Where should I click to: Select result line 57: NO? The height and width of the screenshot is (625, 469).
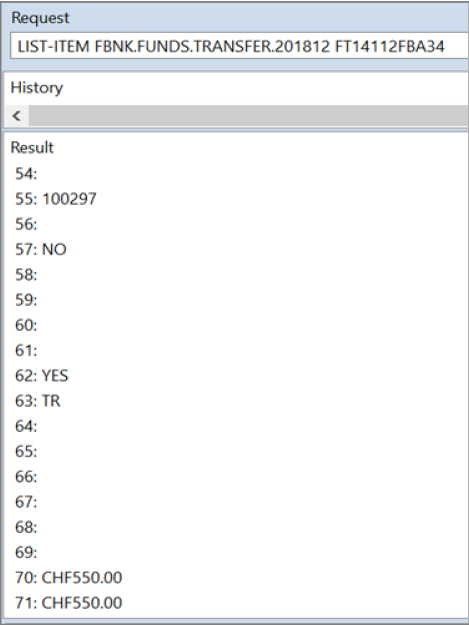41,249
